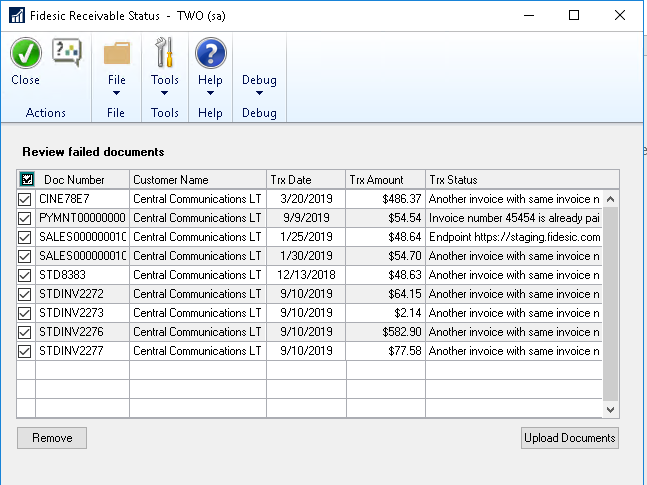Click the $582.90 amount cell

pyautogui.click(x=385, y=332)
